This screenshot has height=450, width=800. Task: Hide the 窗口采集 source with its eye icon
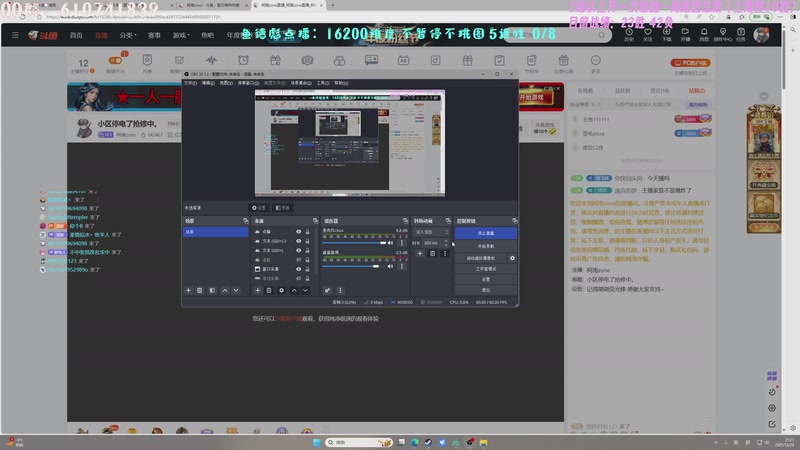pyautogui.click(x=298, y=269)
